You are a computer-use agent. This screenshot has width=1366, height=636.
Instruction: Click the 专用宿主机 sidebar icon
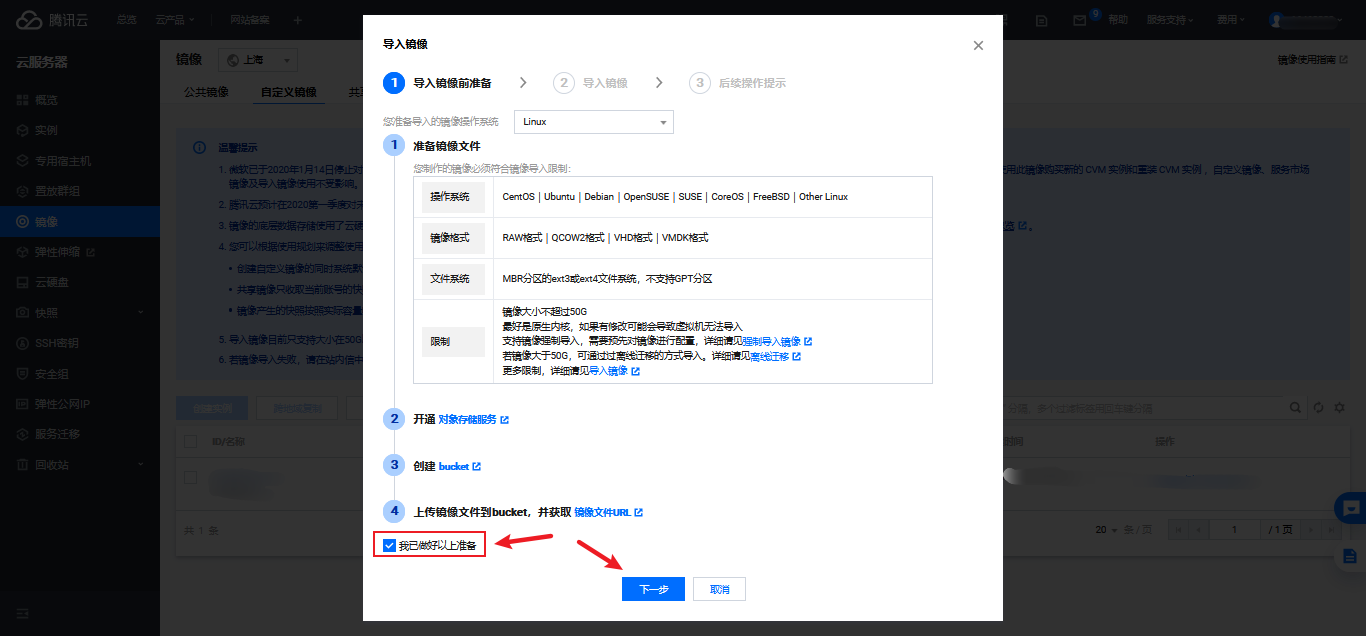[23, 160]
